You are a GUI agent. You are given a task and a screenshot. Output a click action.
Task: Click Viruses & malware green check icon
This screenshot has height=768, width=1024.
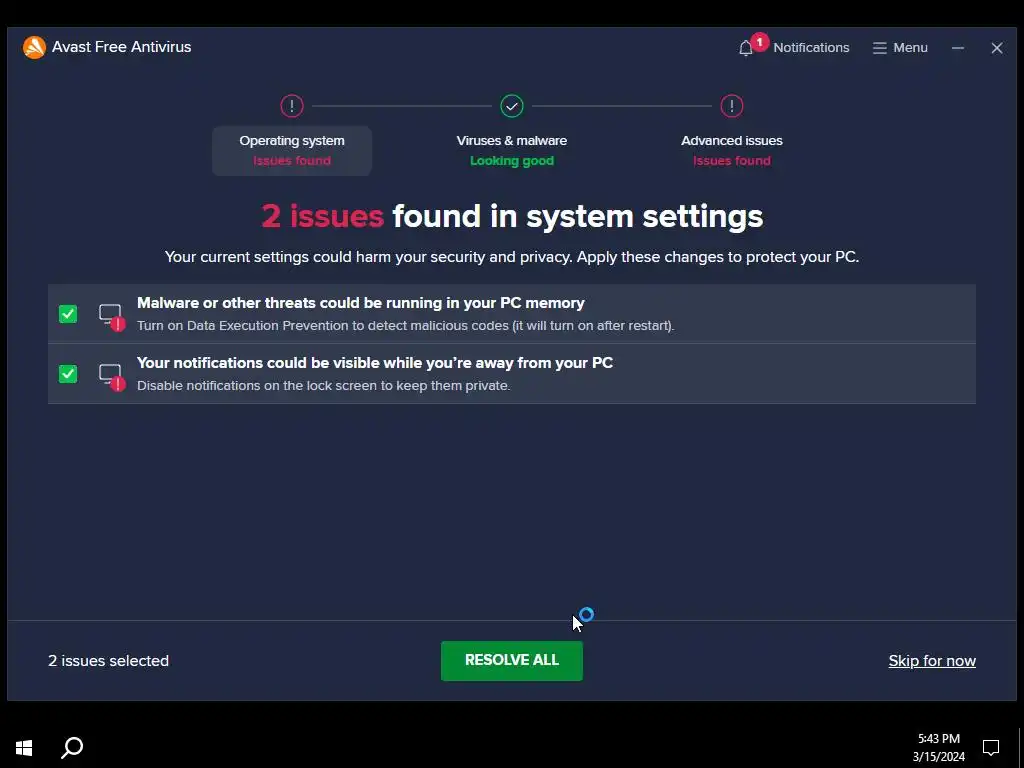pos(511,106)
